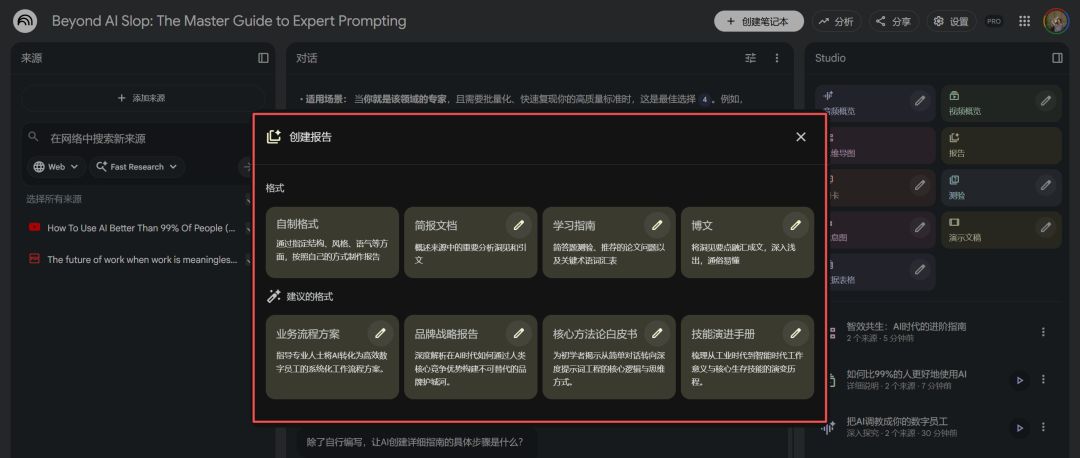The image size is (1080, 458).
Task: Collapse the Studio panel
Action: [1057, 58]
